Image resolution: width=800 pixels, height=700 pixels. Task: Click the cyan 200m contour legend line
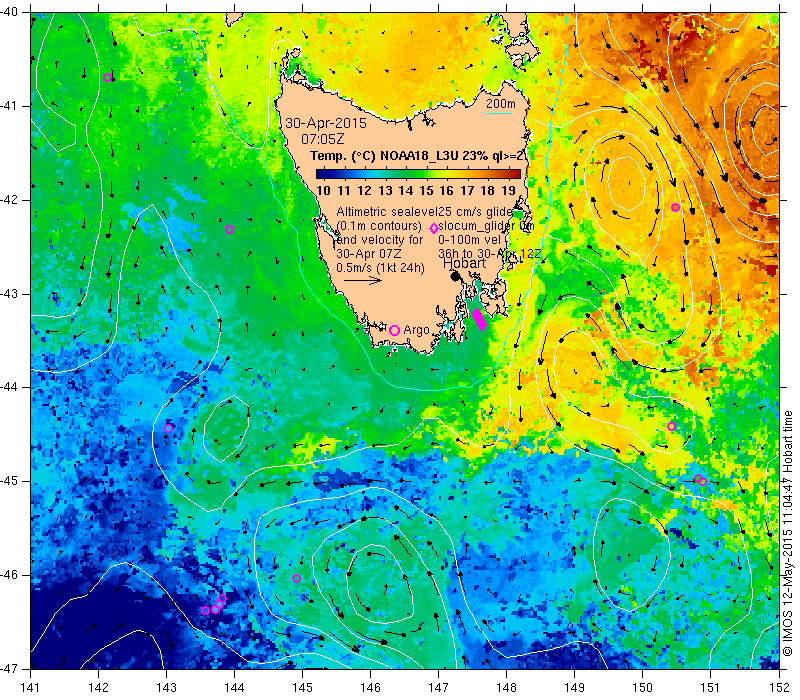498,113
